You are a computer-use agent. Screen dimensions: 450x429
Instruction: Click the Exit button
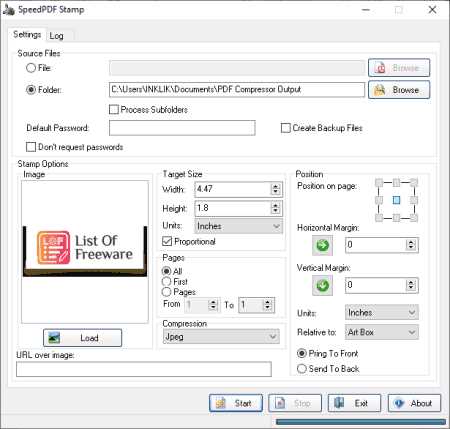[354, 403]
